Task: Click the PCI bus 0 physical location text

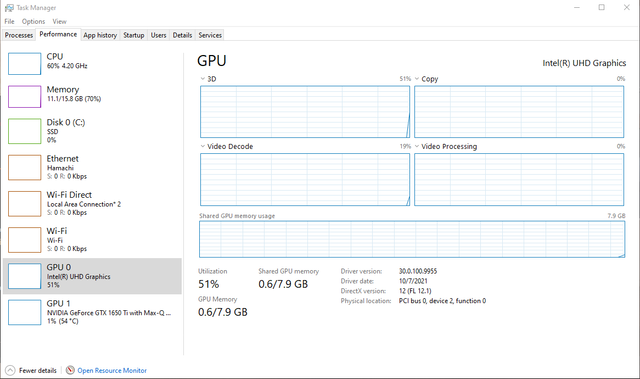Action: (442, 301)
